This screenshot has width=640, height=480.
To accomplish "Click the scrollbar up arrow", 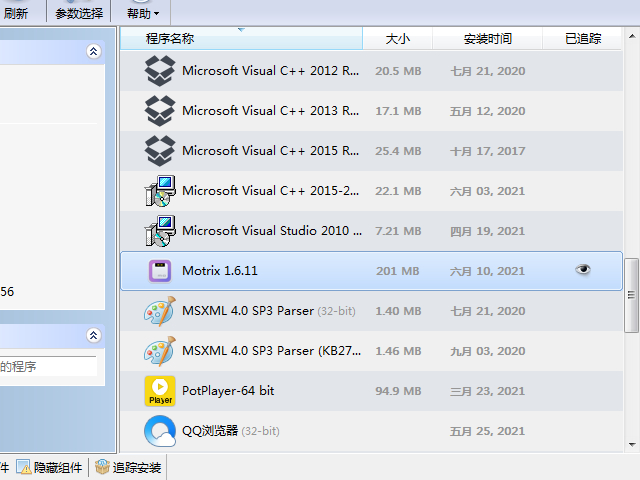I will tap(632, 36).
